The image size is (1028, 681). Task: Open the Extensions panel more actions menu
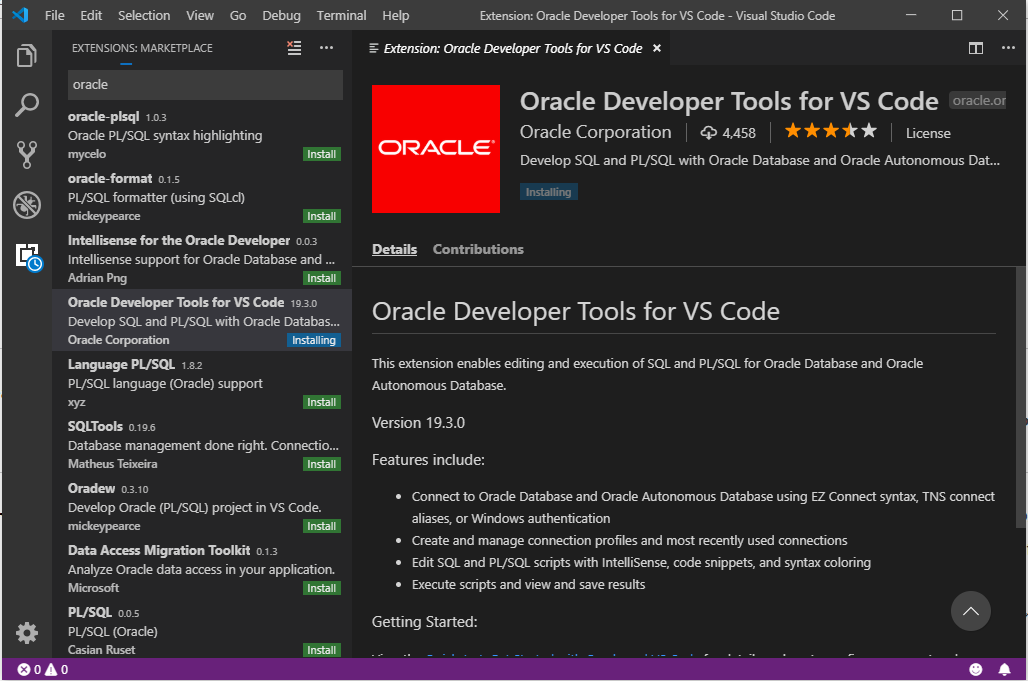click(326, 47)
